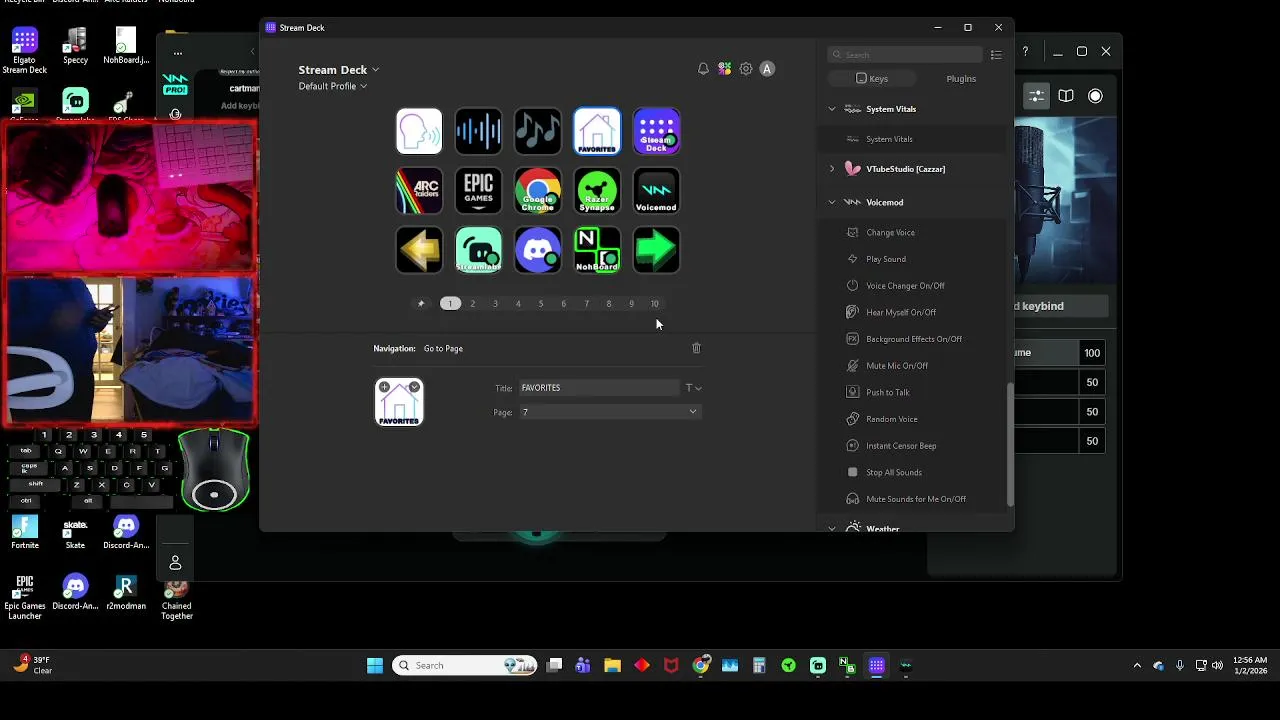Open the Default Profile dropdown

(332, 86)
